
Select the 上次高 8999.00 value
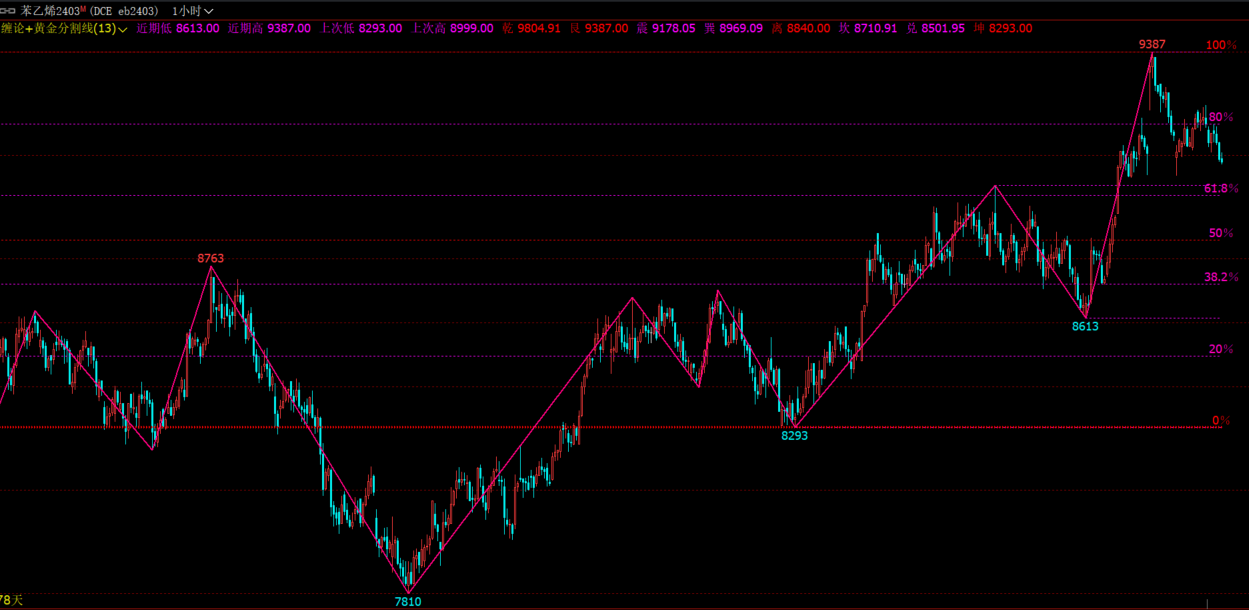click(453, 28)
